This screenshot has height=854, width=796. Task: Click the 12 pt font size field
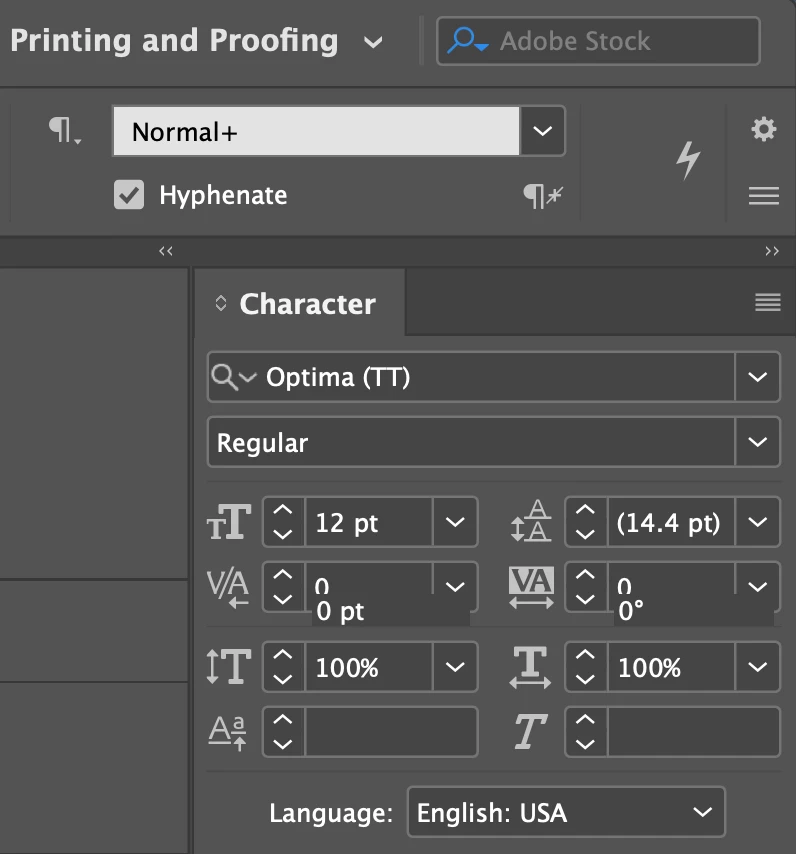[x=367, y=523]
